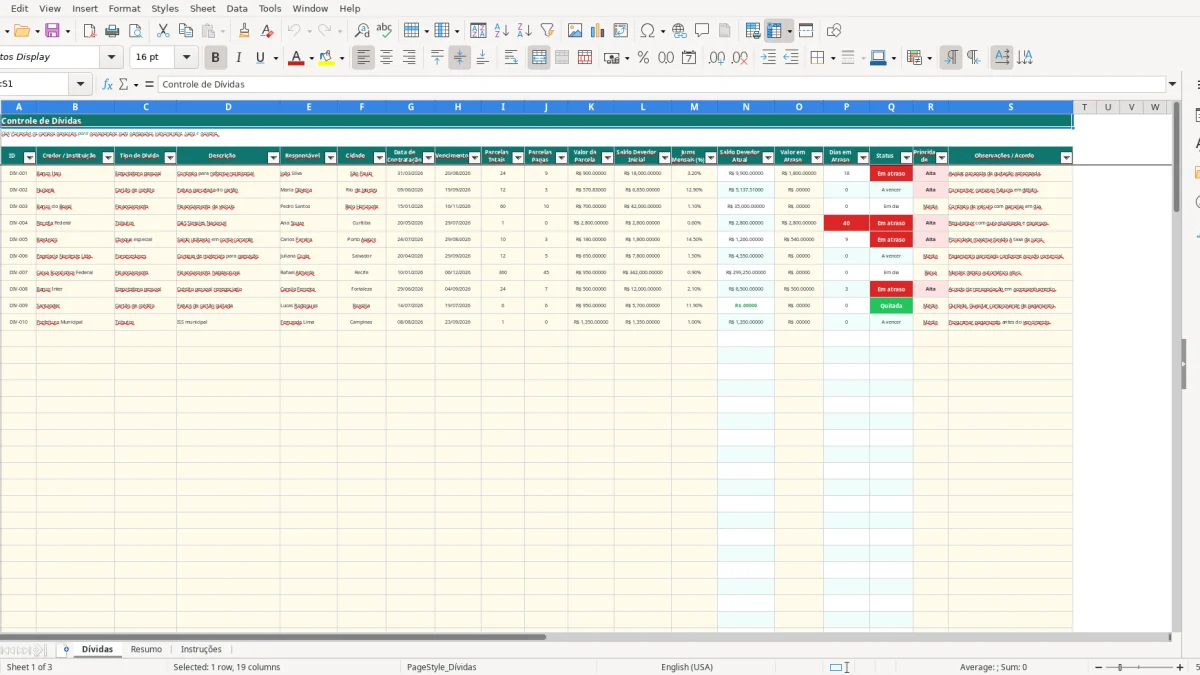This screenshot has width=1200, height=675.
Task: Format cell as percent
Action: [x=643, y=58]
